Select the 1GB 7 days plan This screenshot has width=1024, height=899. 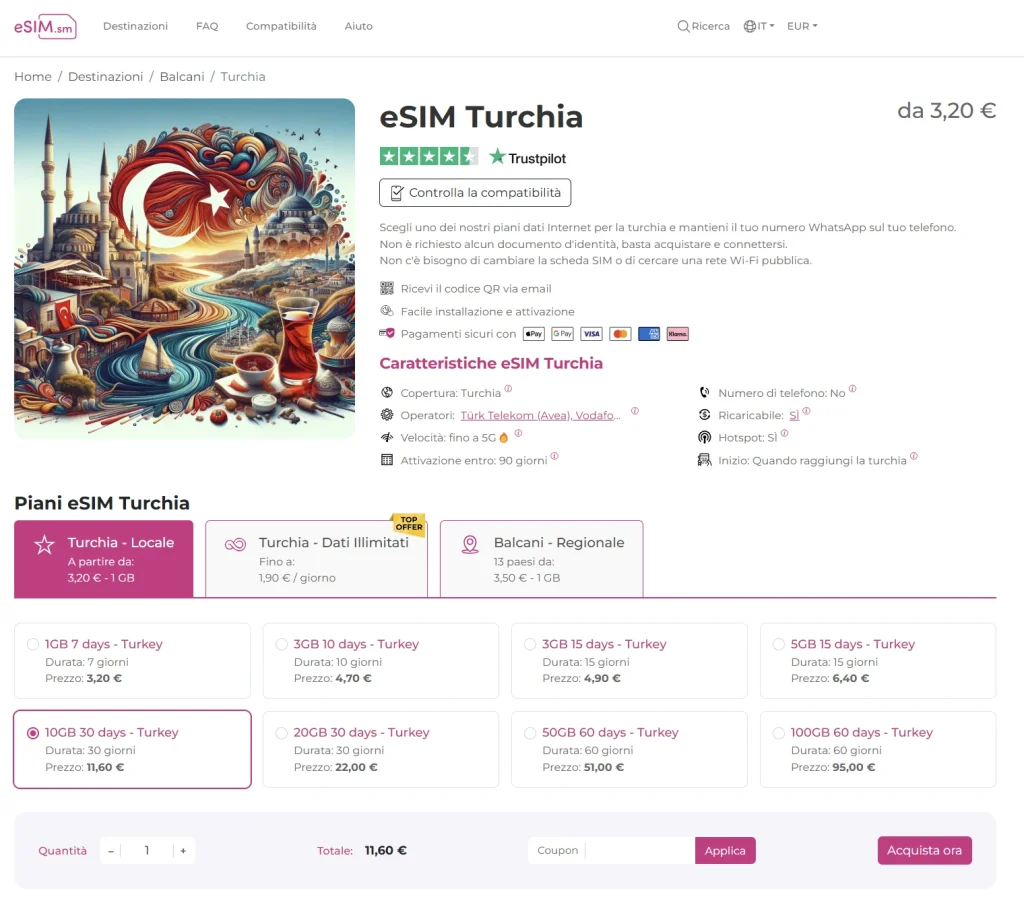(132, 660)
